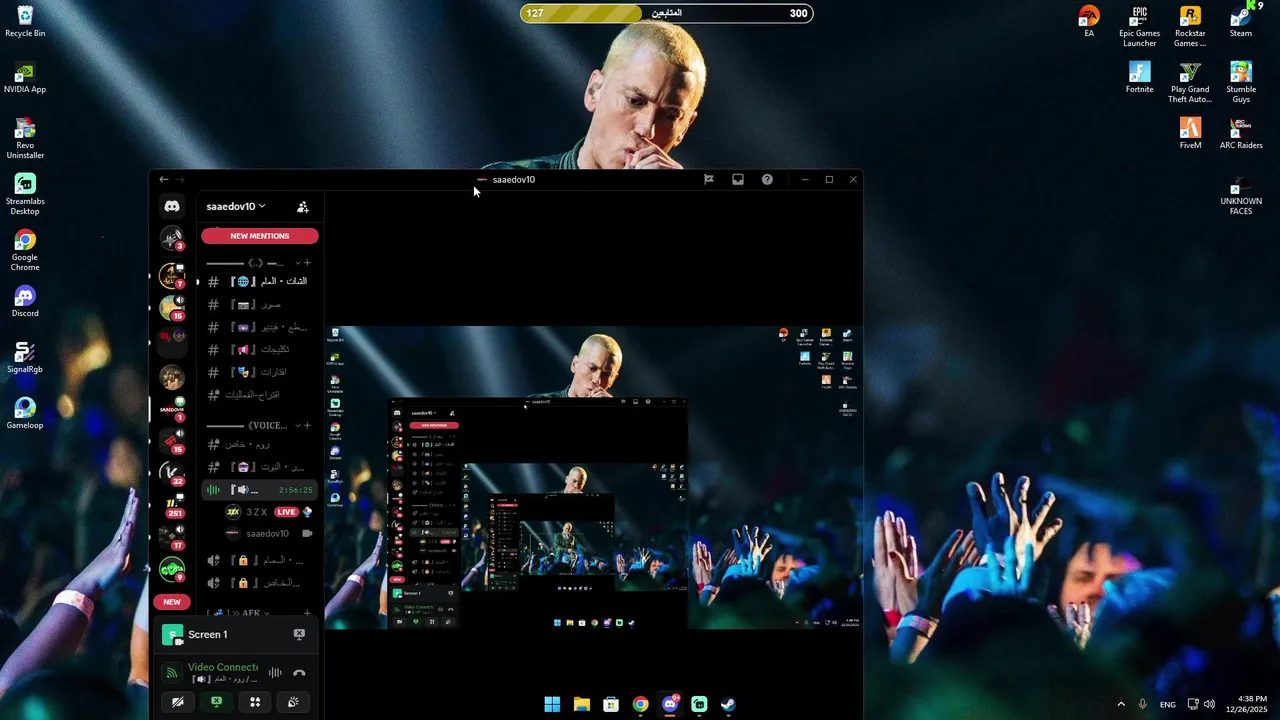The image size is (1280, 720).
Task: Open the theater masks emoji channel
Action: coord(258,372)
